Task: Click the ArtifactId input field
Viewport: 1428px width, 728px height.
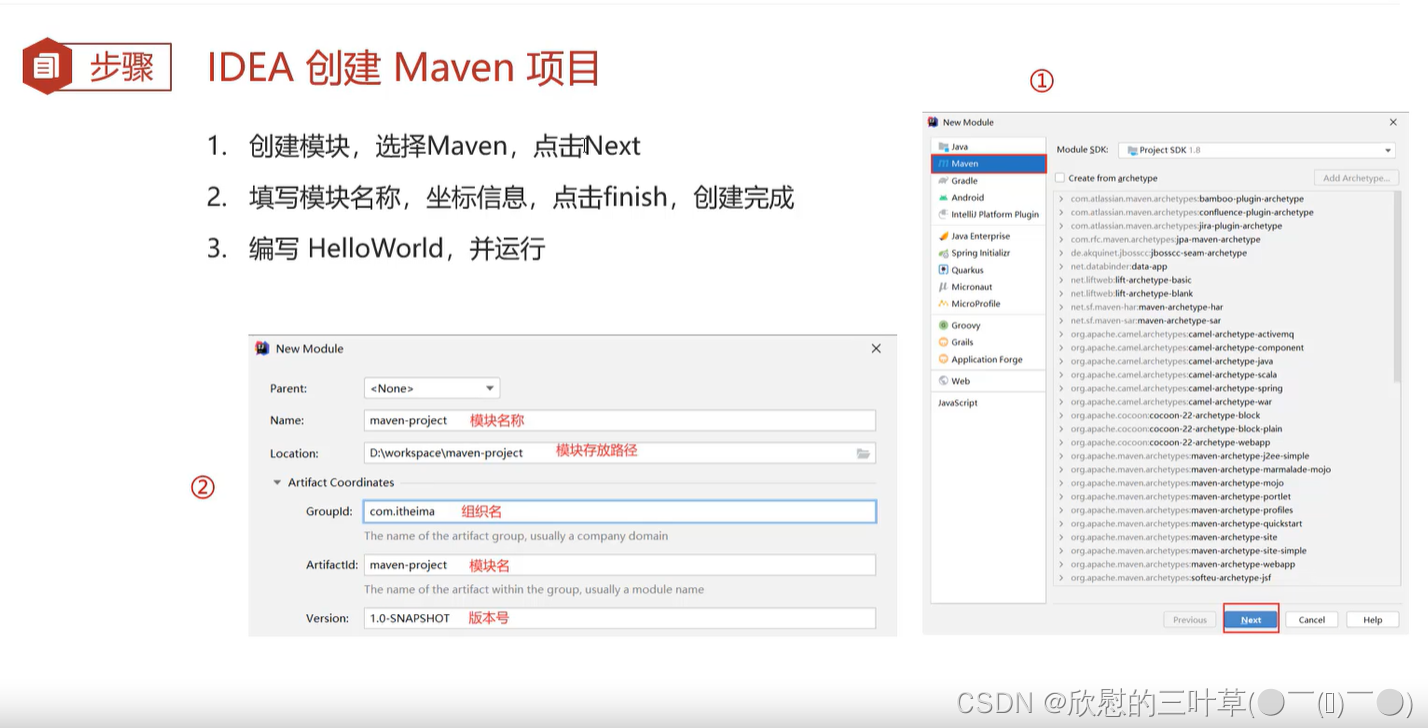Action: (620, 565)
